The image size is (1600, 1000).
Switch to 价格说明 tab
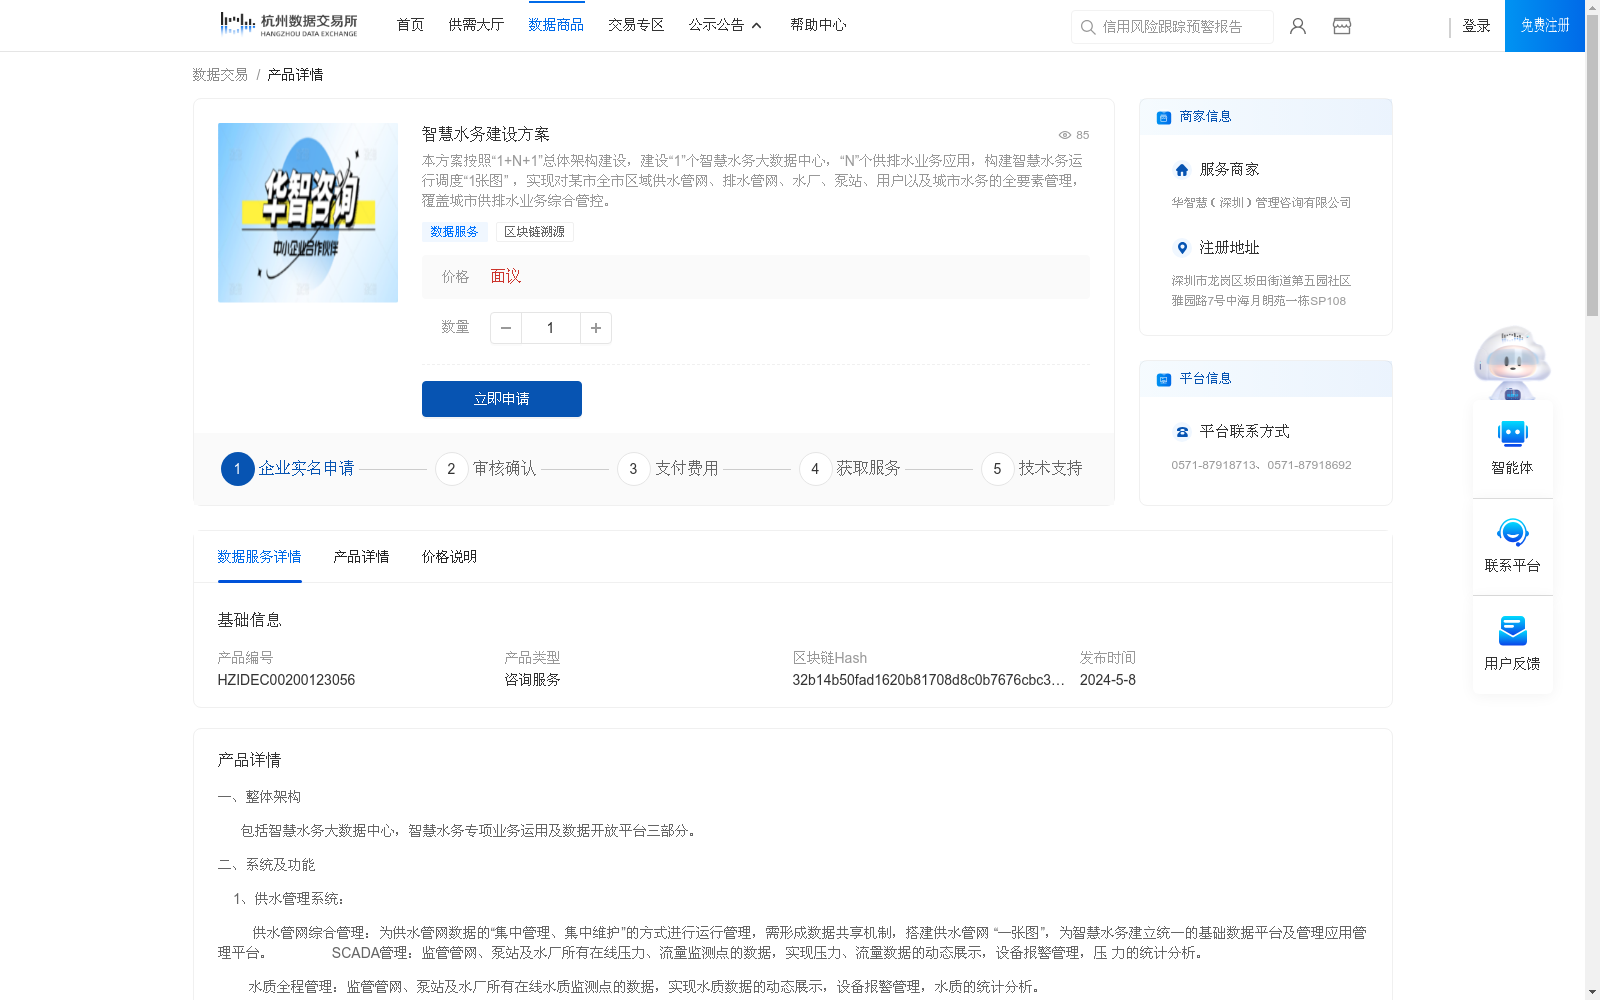(x=449, y=557)
